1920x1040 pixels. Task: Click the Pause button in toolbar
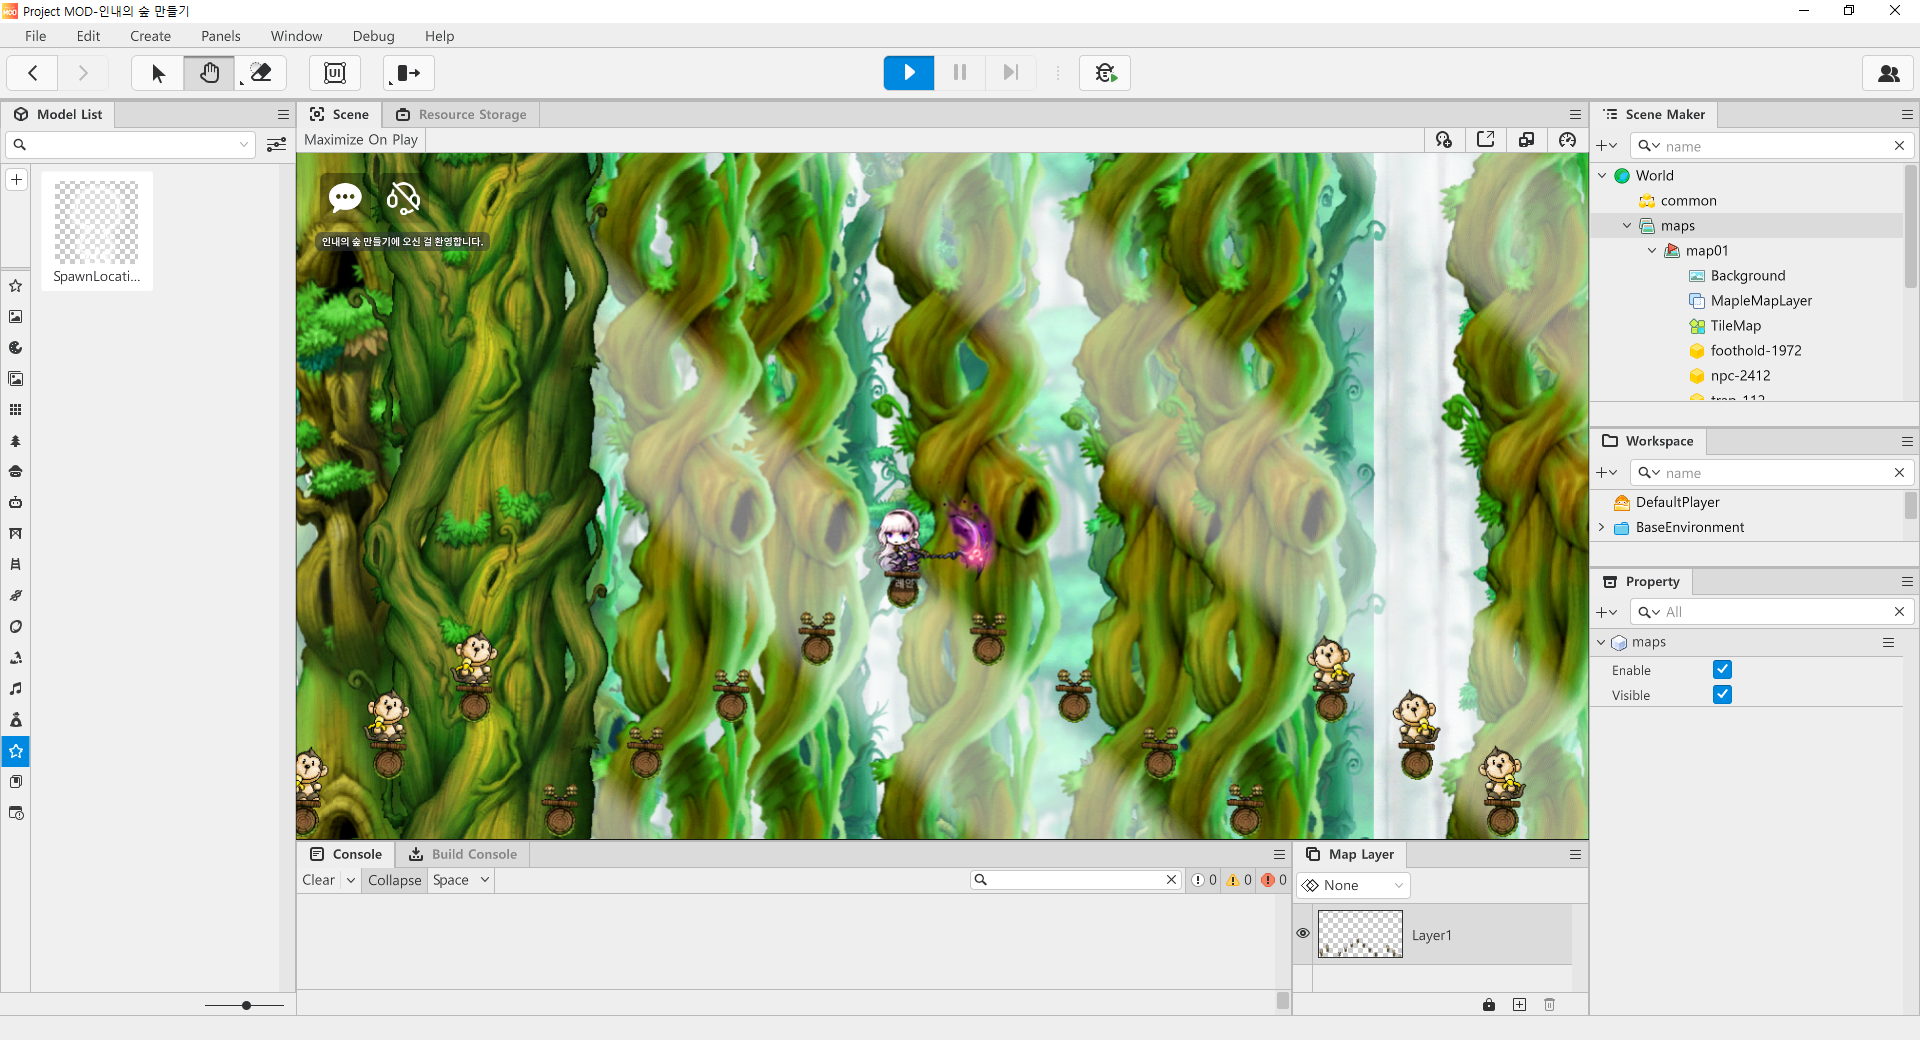click(960, 73)
